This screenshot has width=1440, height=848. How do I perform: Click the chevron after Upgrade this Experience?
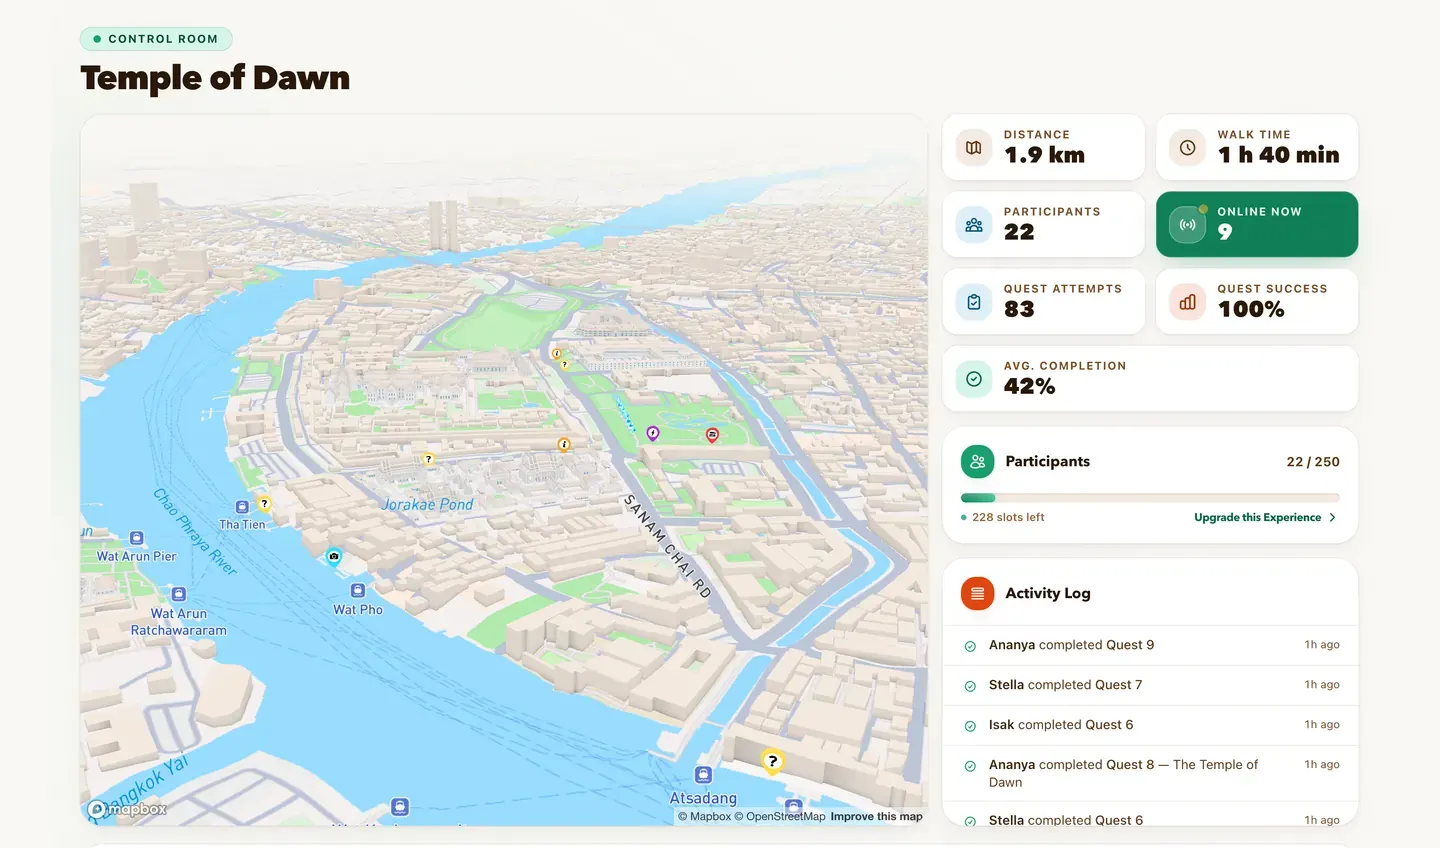click(1332, 518)
